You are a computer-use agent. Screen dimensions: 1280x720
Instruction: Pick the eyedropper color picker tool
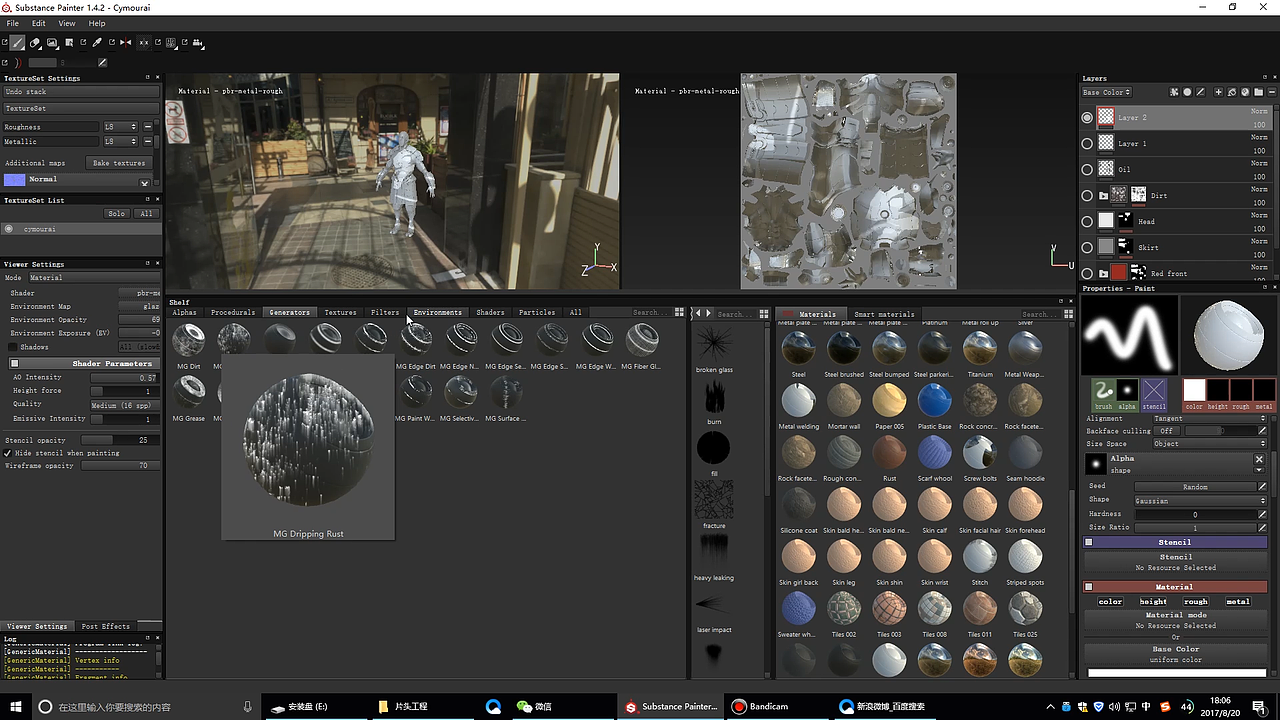[97, 43]
